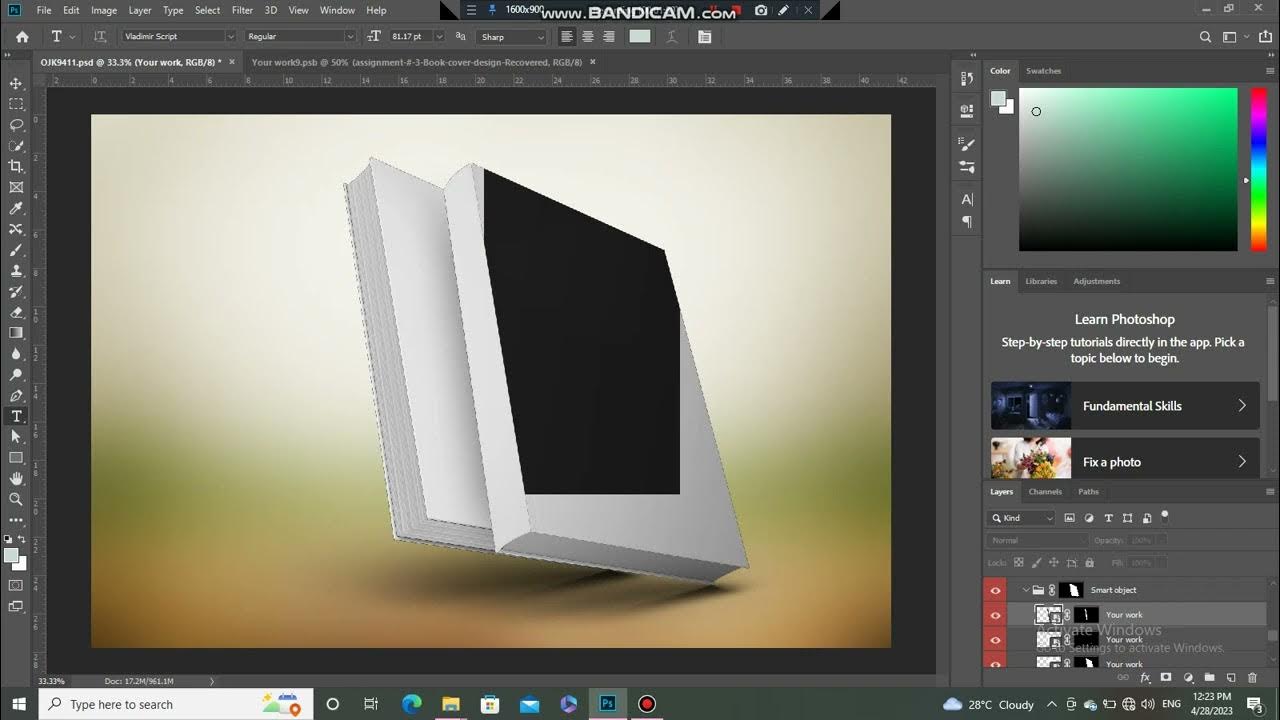1280x720 pixels.
Task: Switch to the Adjustments tab
Action: [x=1096, y=281]
